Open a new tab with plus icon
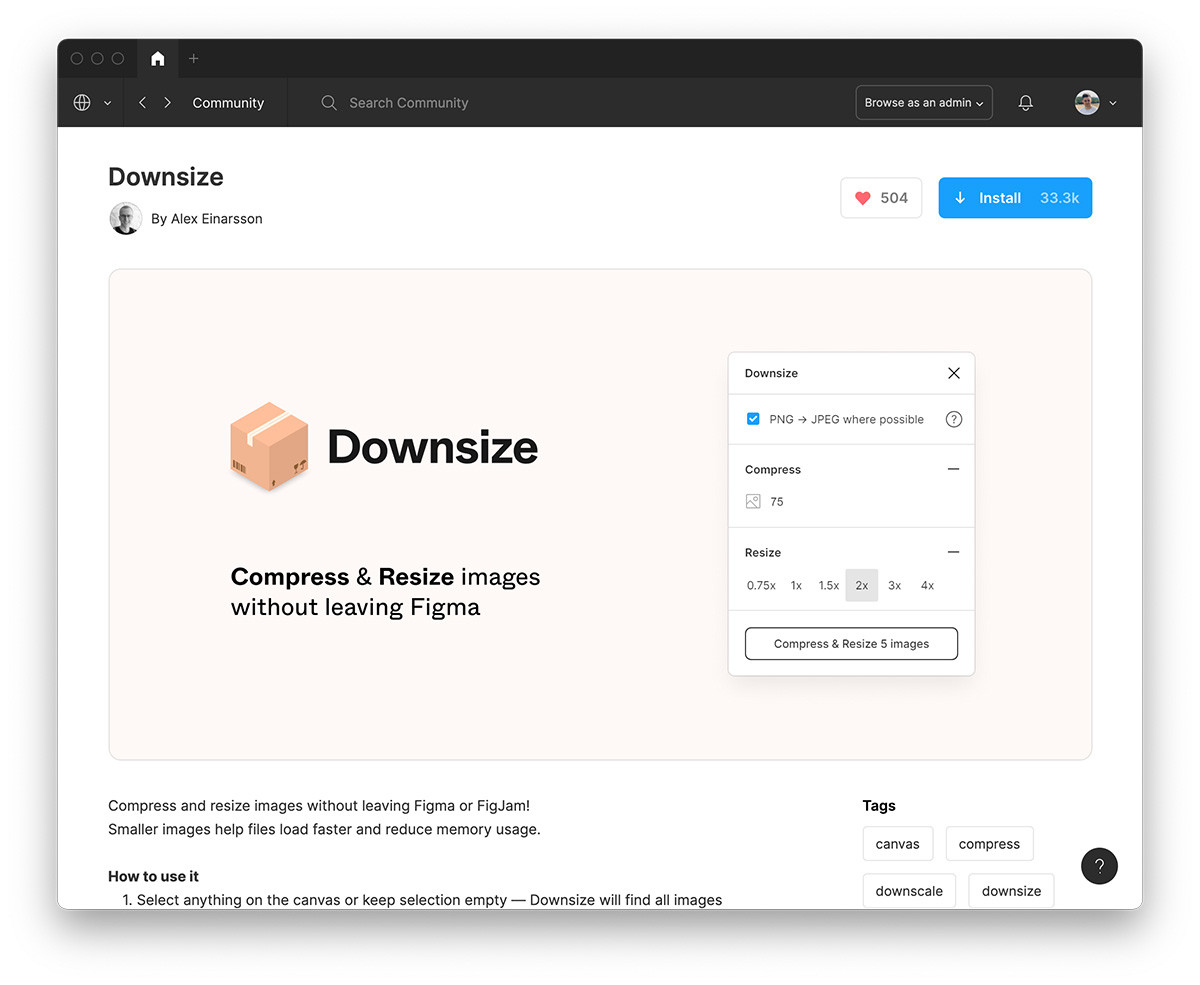Image resolution: width=1200 pixels, height=985 pixels. click(x=194, y=59)
